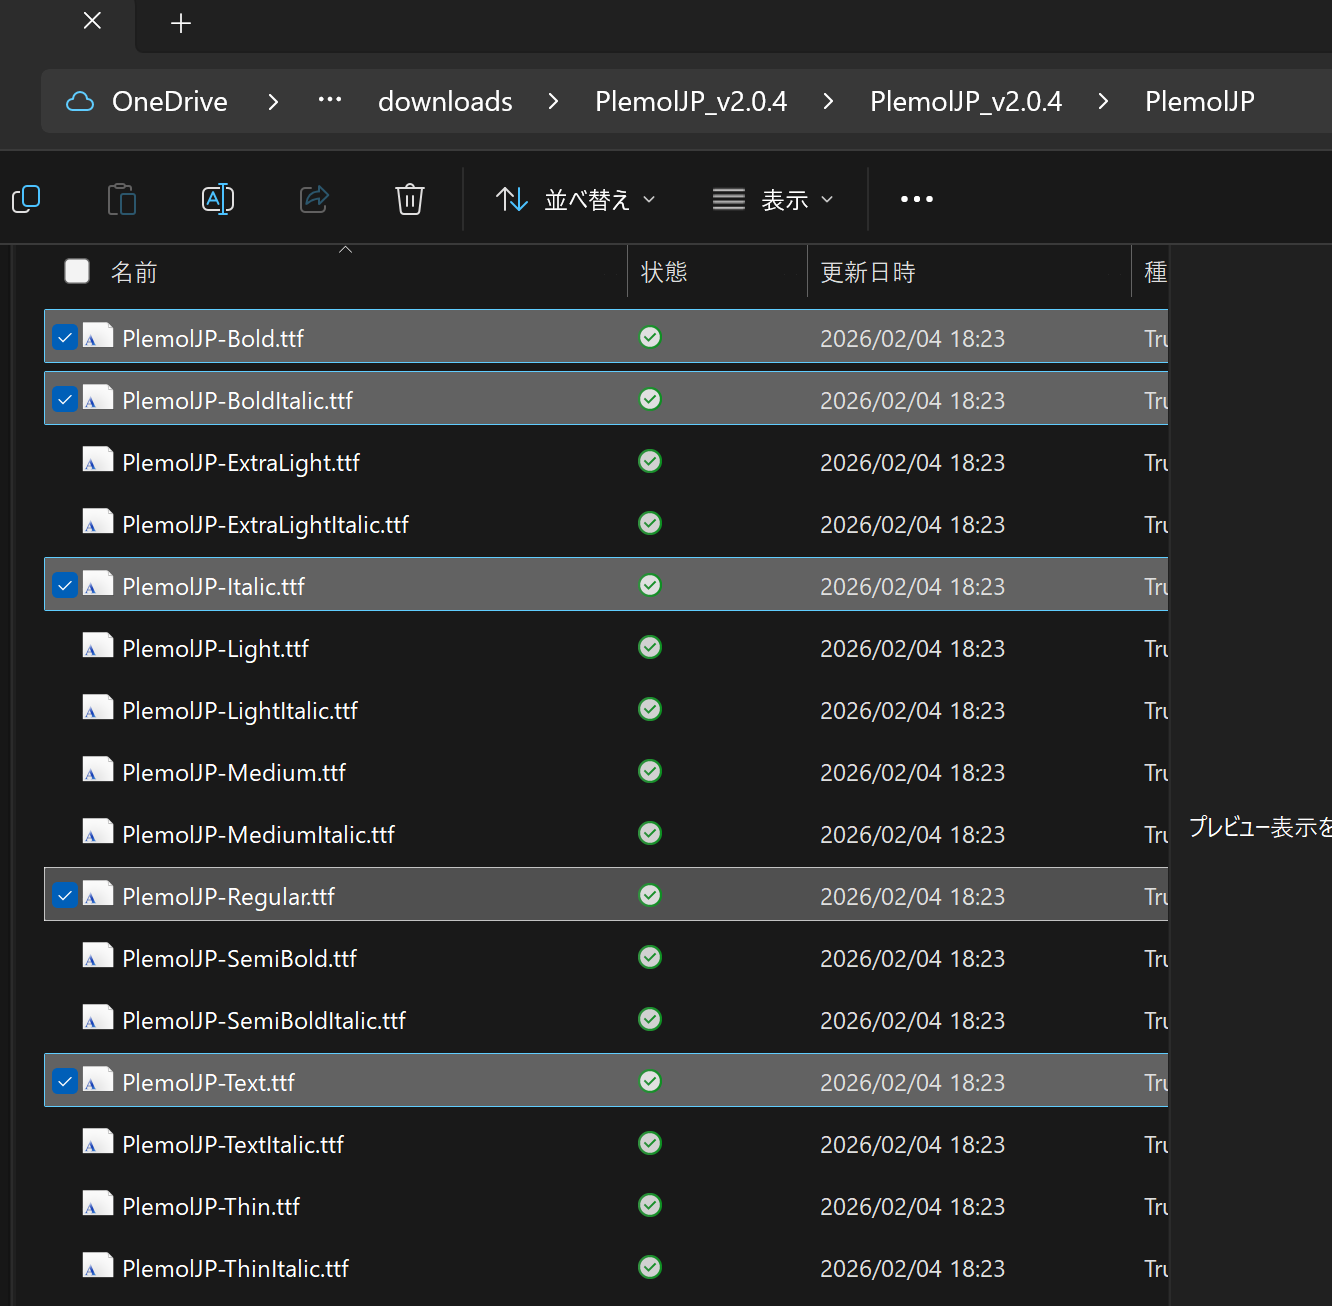Click the Copy icon in the toolbar
Viewport: 1332px width, 1306px height.
point(25,199)
